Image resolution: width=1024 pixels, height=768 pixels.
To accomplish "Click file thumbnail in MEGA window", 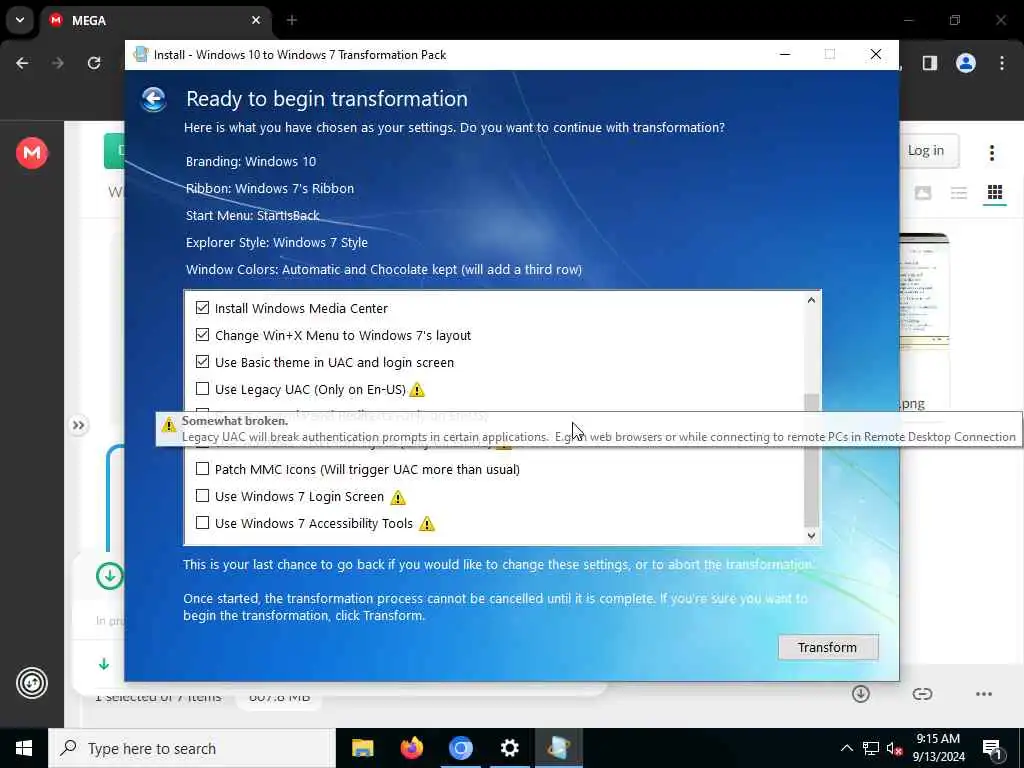I will [924, 294].
